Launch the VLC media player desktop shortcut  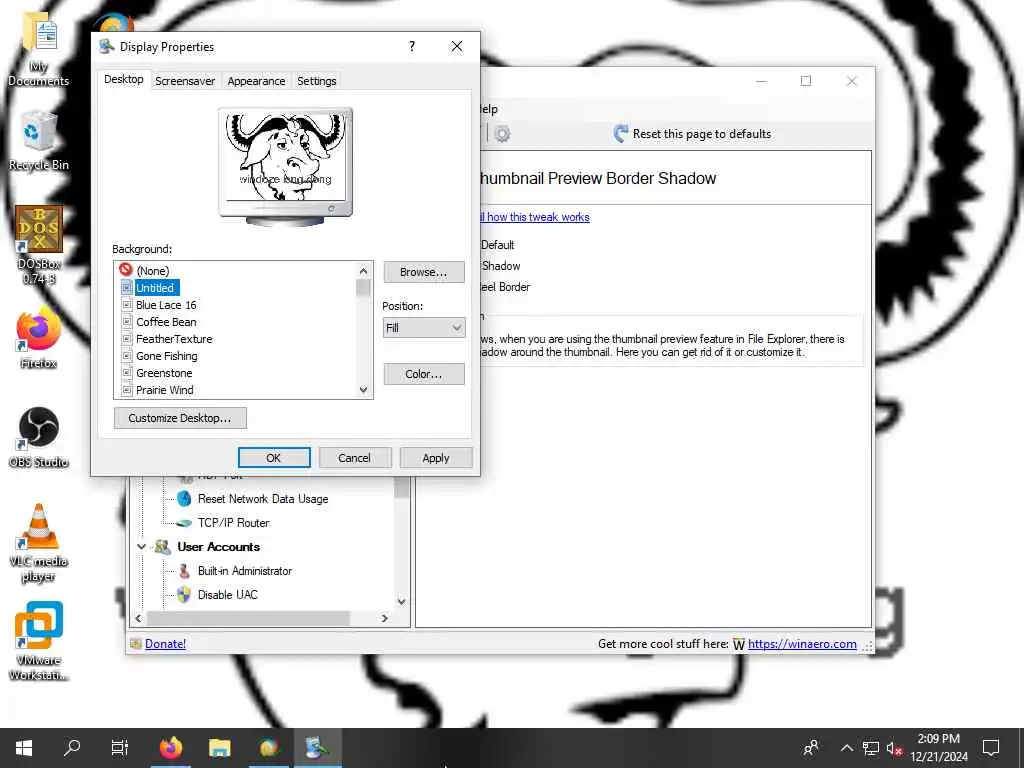[39, 543]
